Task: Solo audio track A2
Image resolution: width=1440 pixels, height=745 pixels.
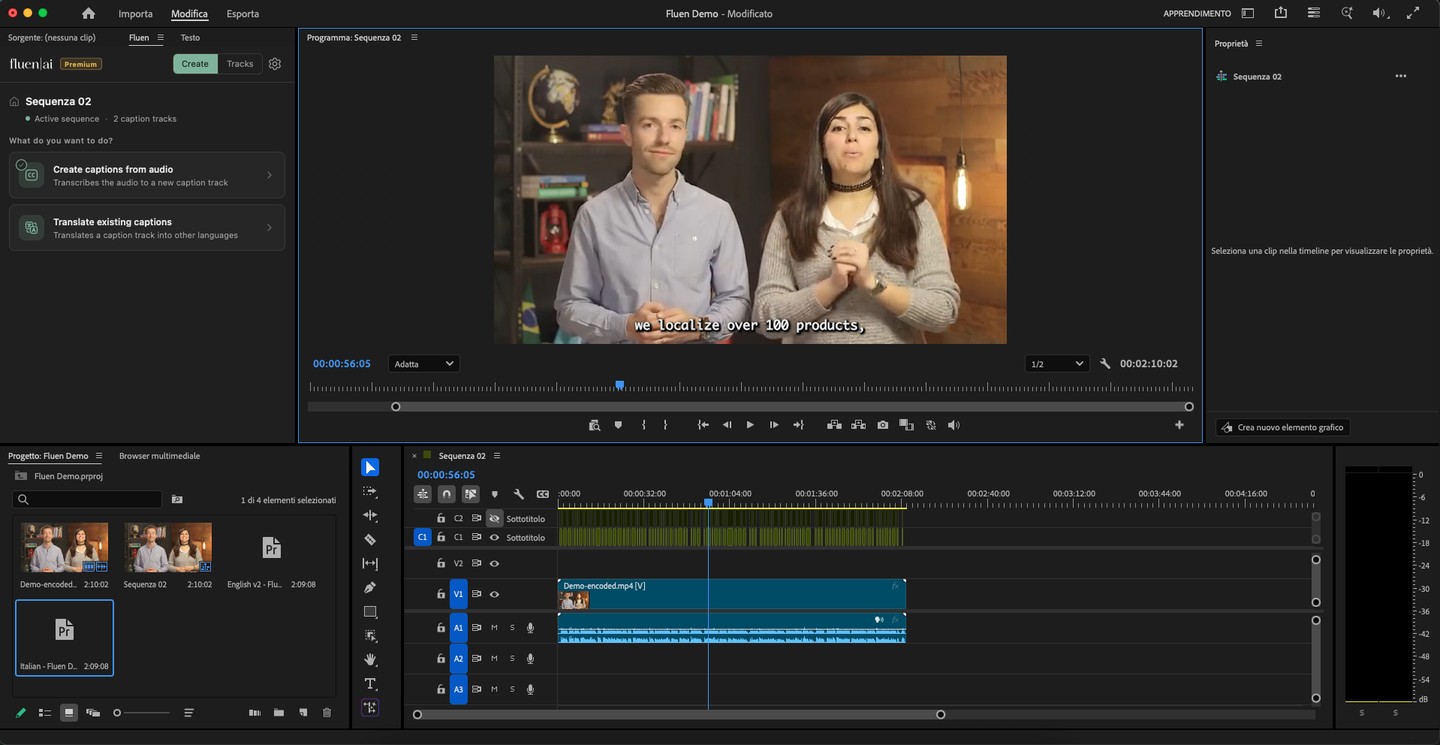Action: tap(512, 659)
